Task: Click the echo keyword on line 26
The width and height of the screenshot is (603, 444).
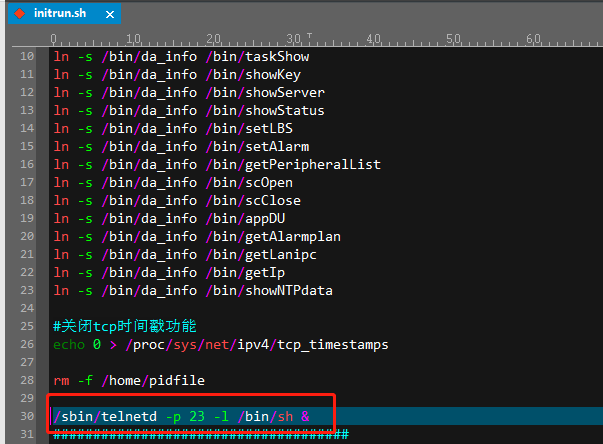Action: 70,344
